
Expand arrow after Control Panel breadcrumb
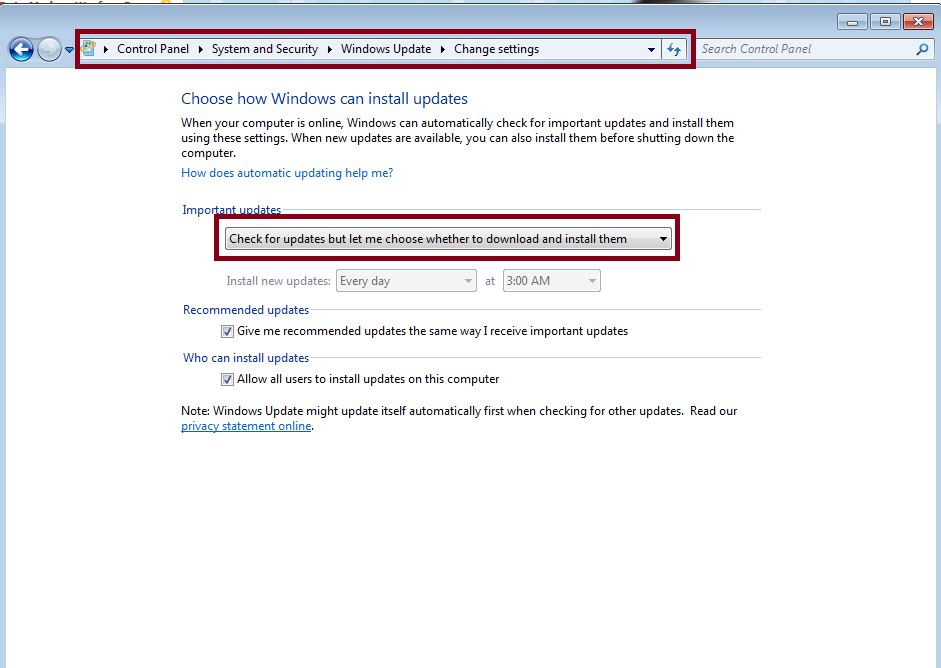tap(200, 49)
